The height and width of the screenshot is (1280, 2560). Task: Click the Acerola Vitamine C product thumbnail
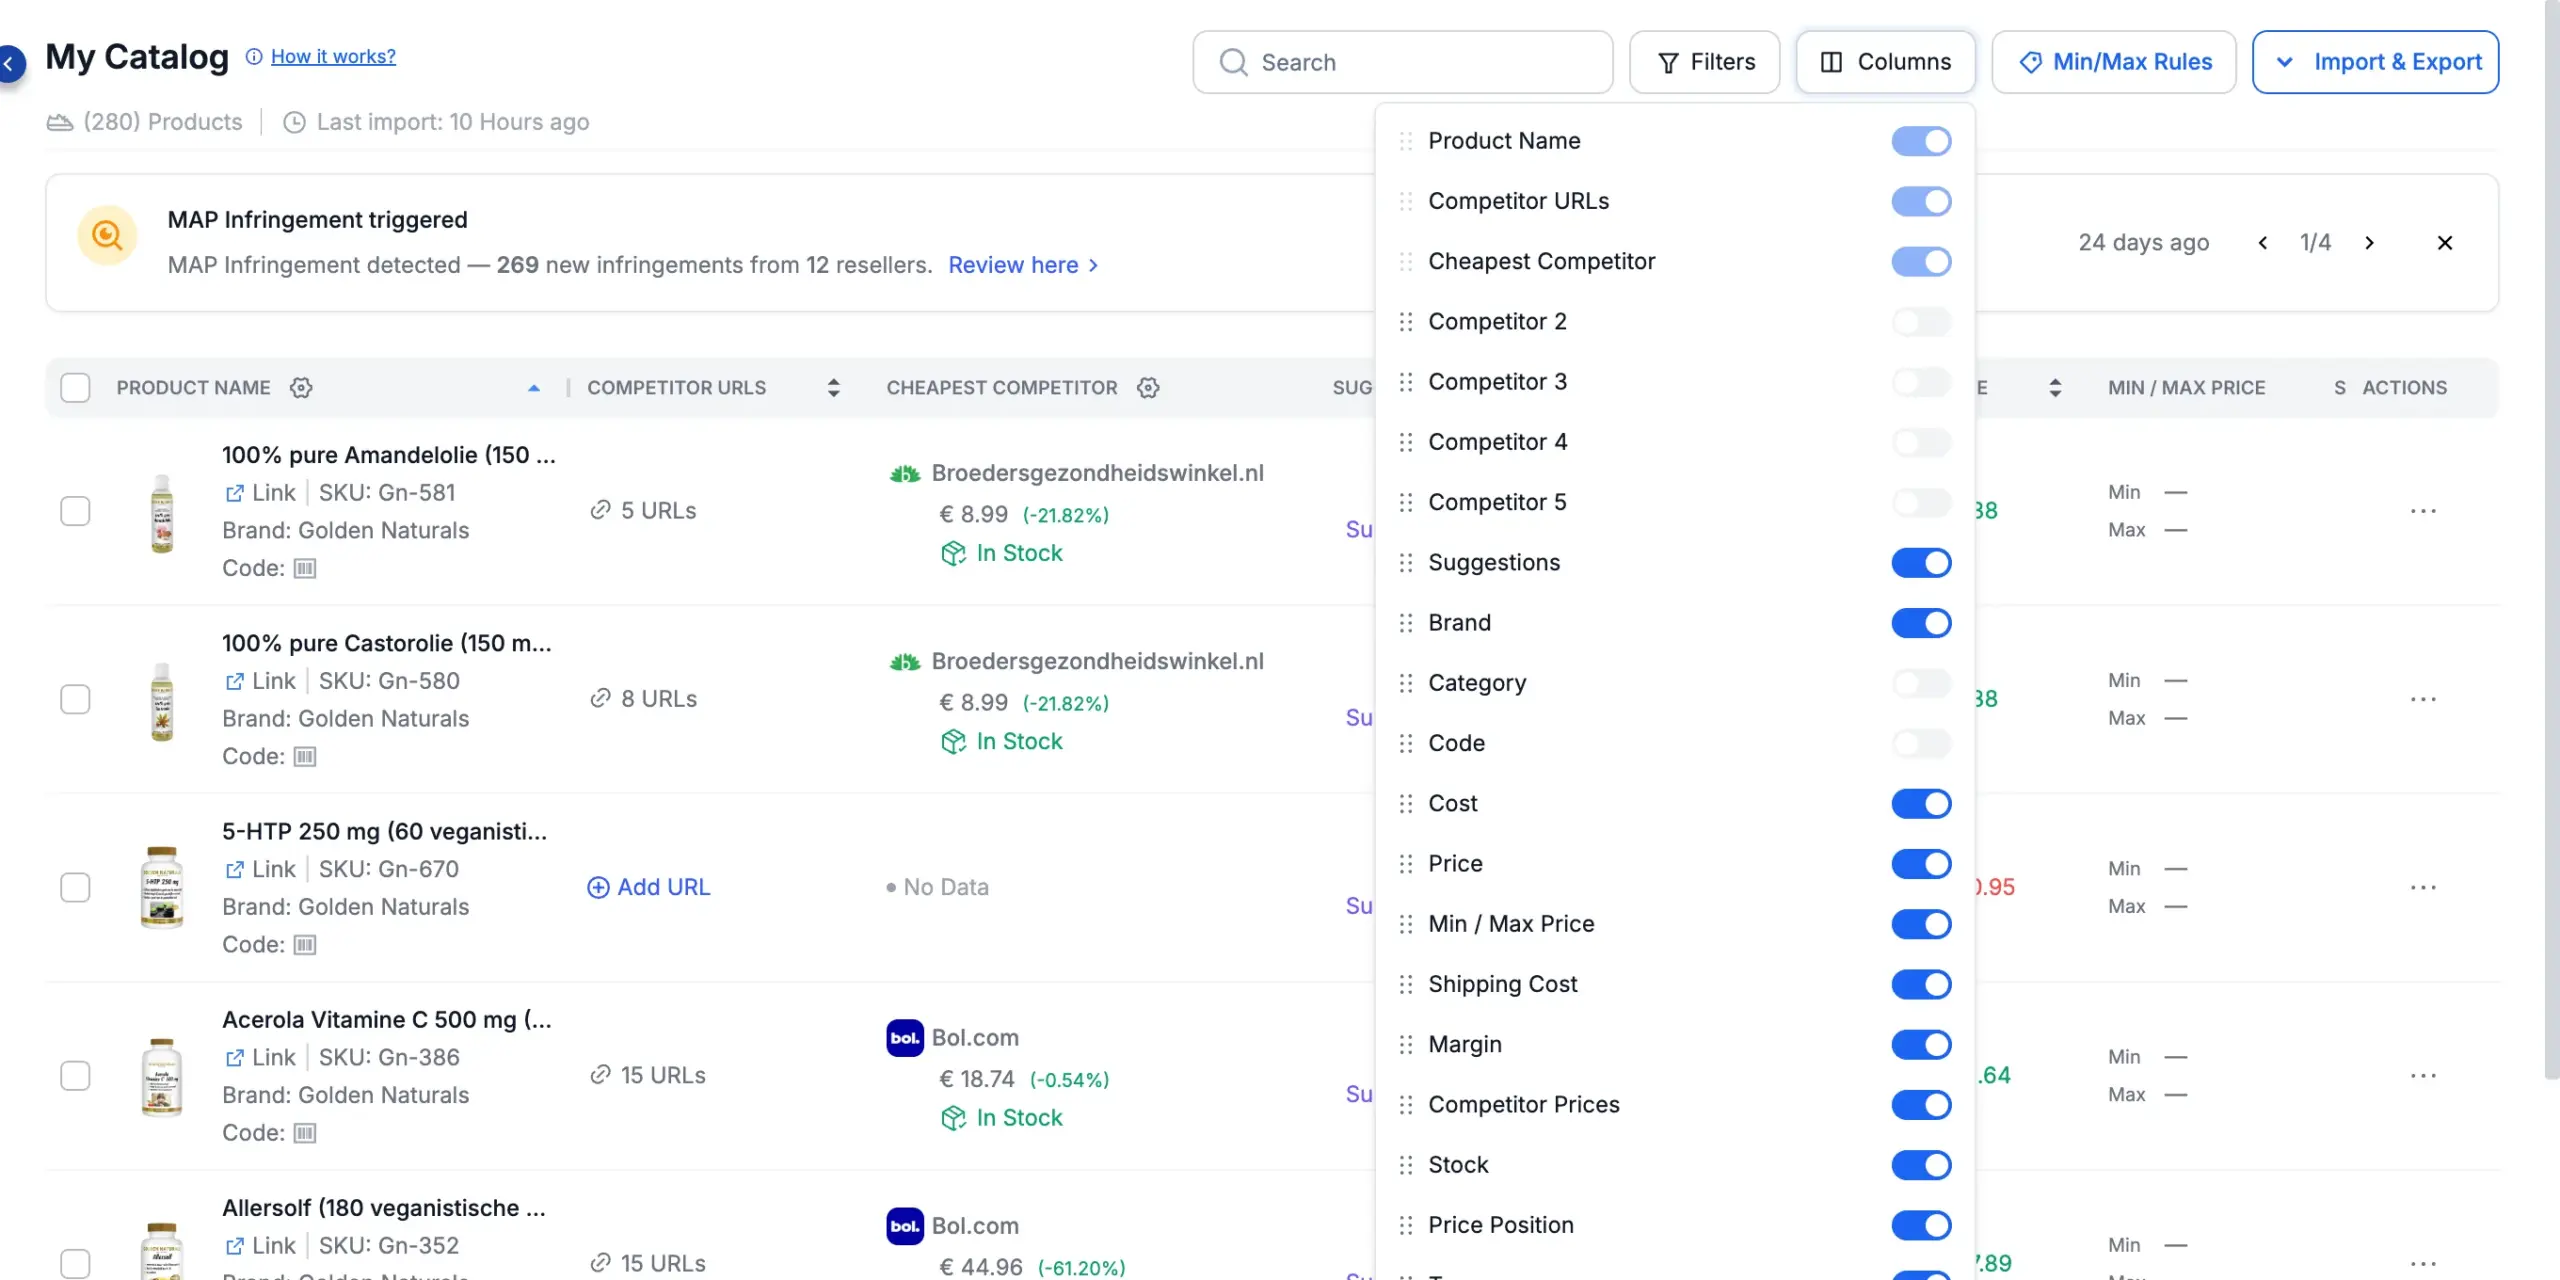pyautogui.click(x=161, y=1076)
